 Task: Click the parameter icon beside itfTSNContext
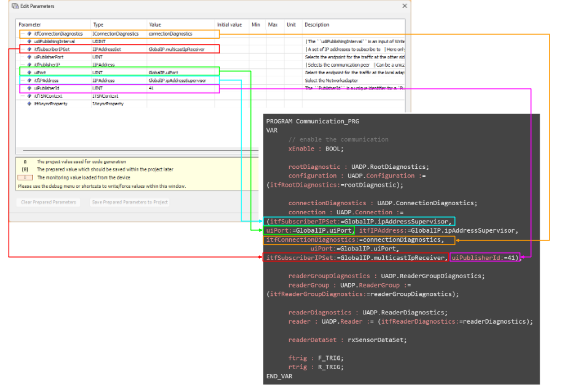coord(30,96)
